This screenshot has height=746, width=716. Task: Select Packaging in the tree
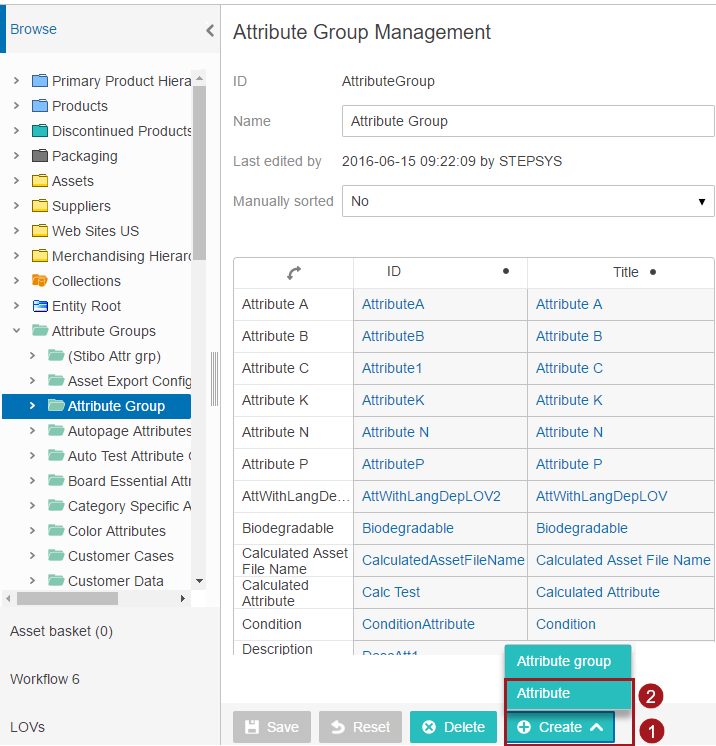pos(85,156)
